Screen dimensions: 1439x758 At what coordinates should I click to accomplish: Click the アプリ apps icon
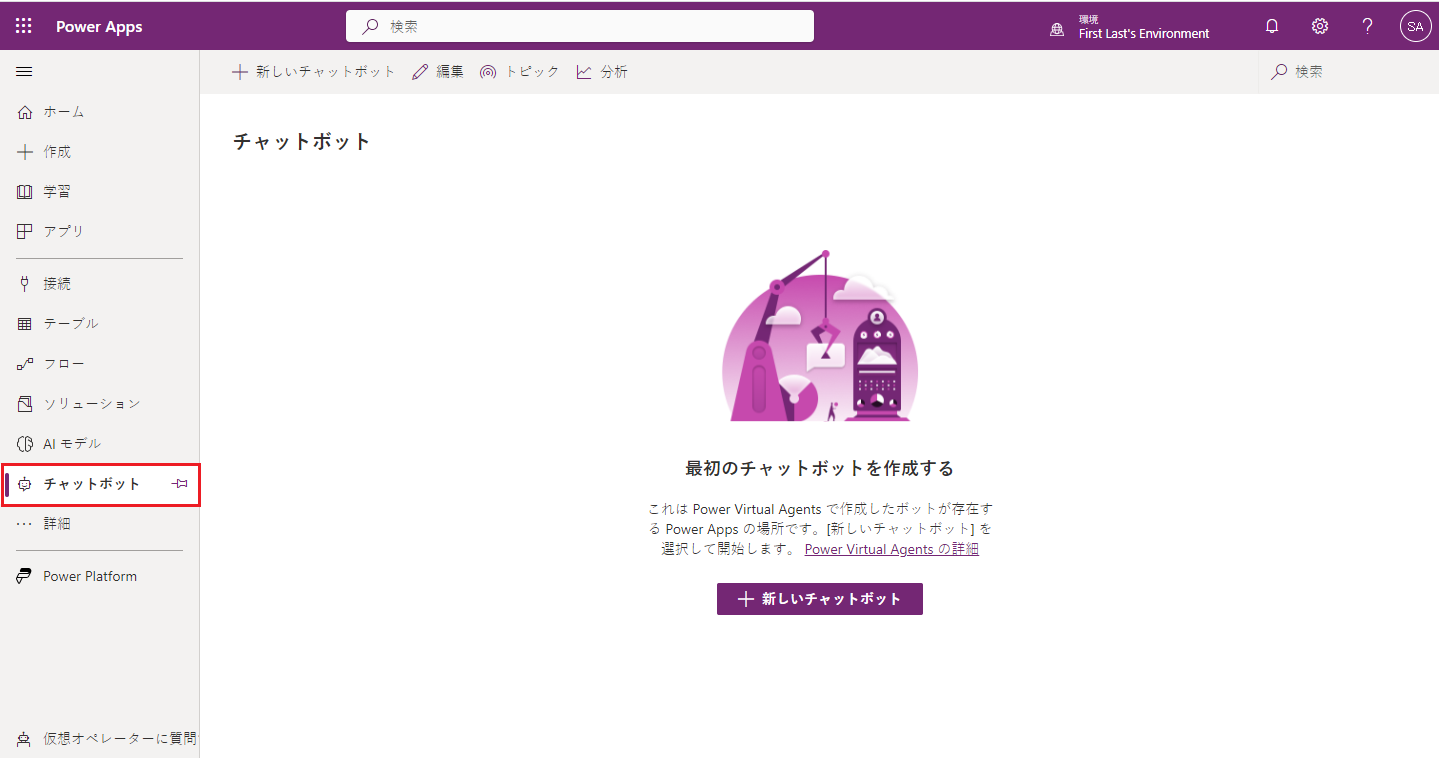point(26,231)
